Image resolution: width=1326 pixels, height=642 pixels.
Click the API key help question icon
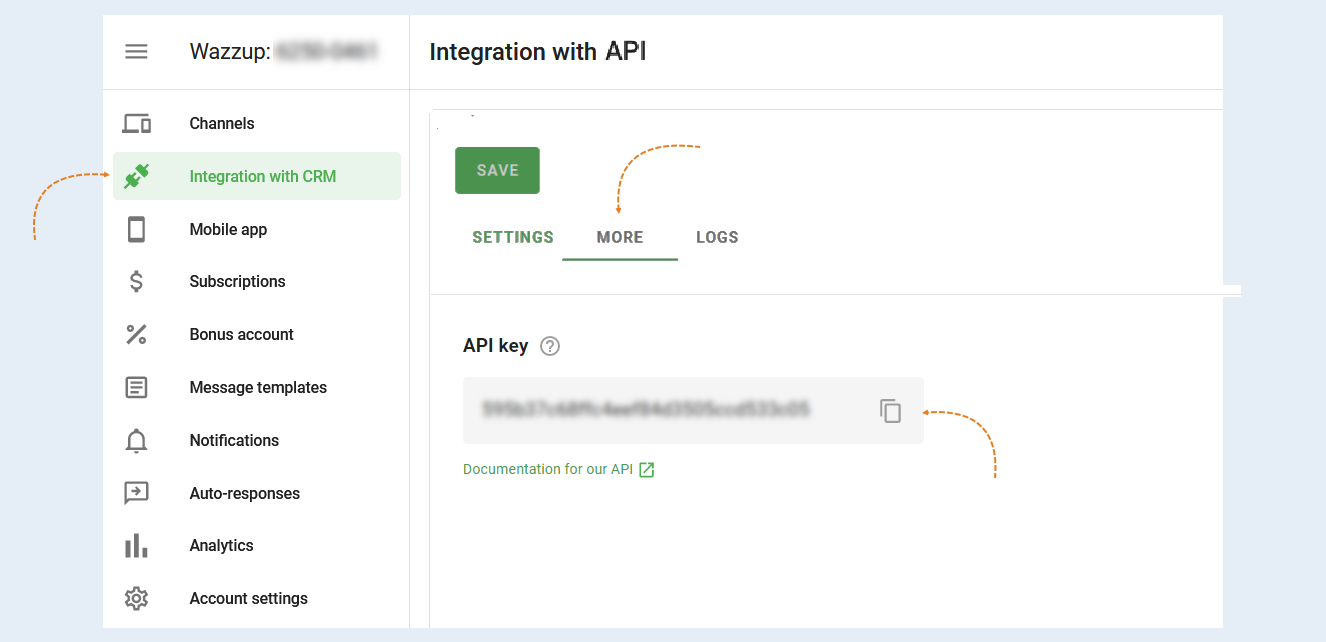tap(550, 346)
